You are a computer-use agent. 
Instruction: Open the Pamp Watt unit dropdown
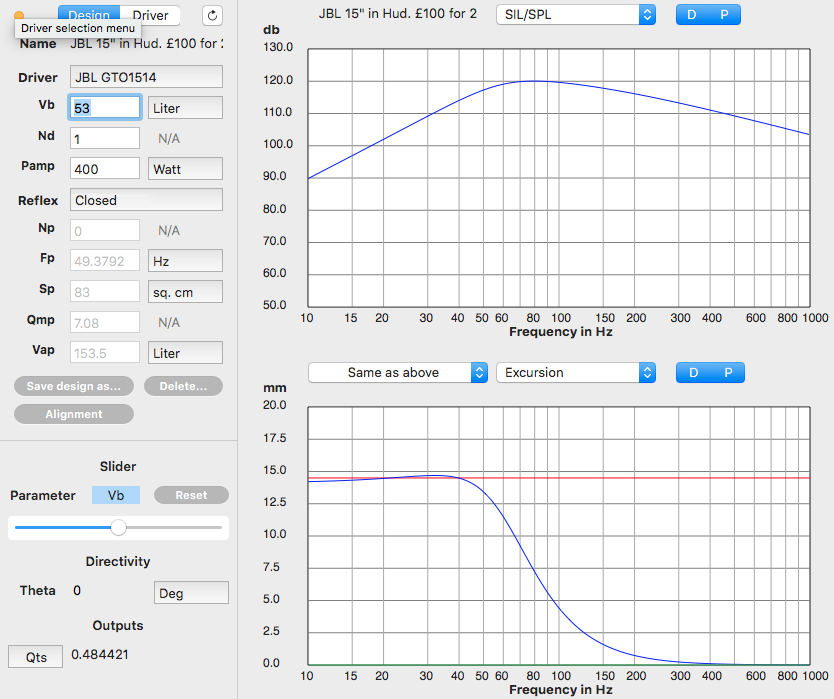pyautogui.click(x=185, y=169)
